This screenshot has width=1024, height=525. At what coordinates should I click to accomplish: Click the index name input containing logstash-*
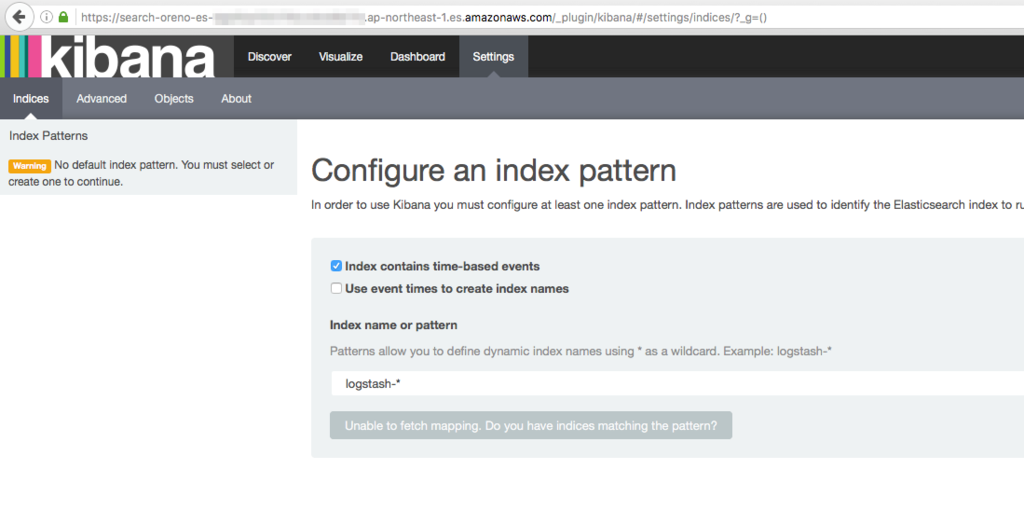(x=677, y=384)
